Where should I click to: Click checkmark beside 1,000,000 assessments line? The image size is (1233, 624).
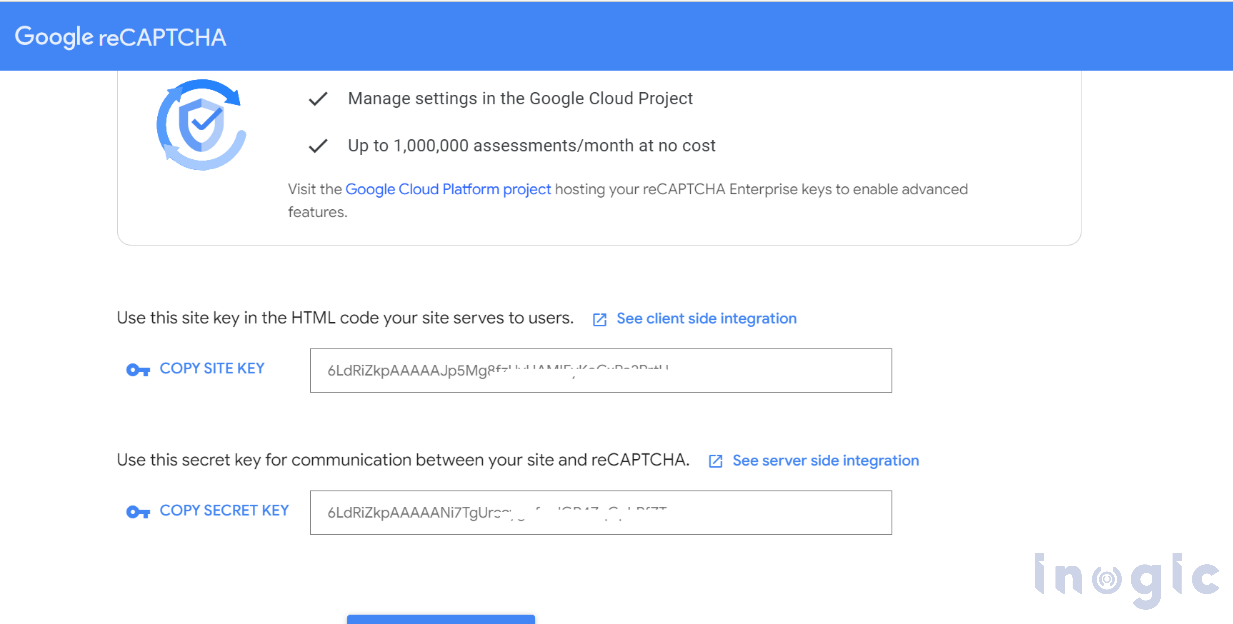(318, 146)
